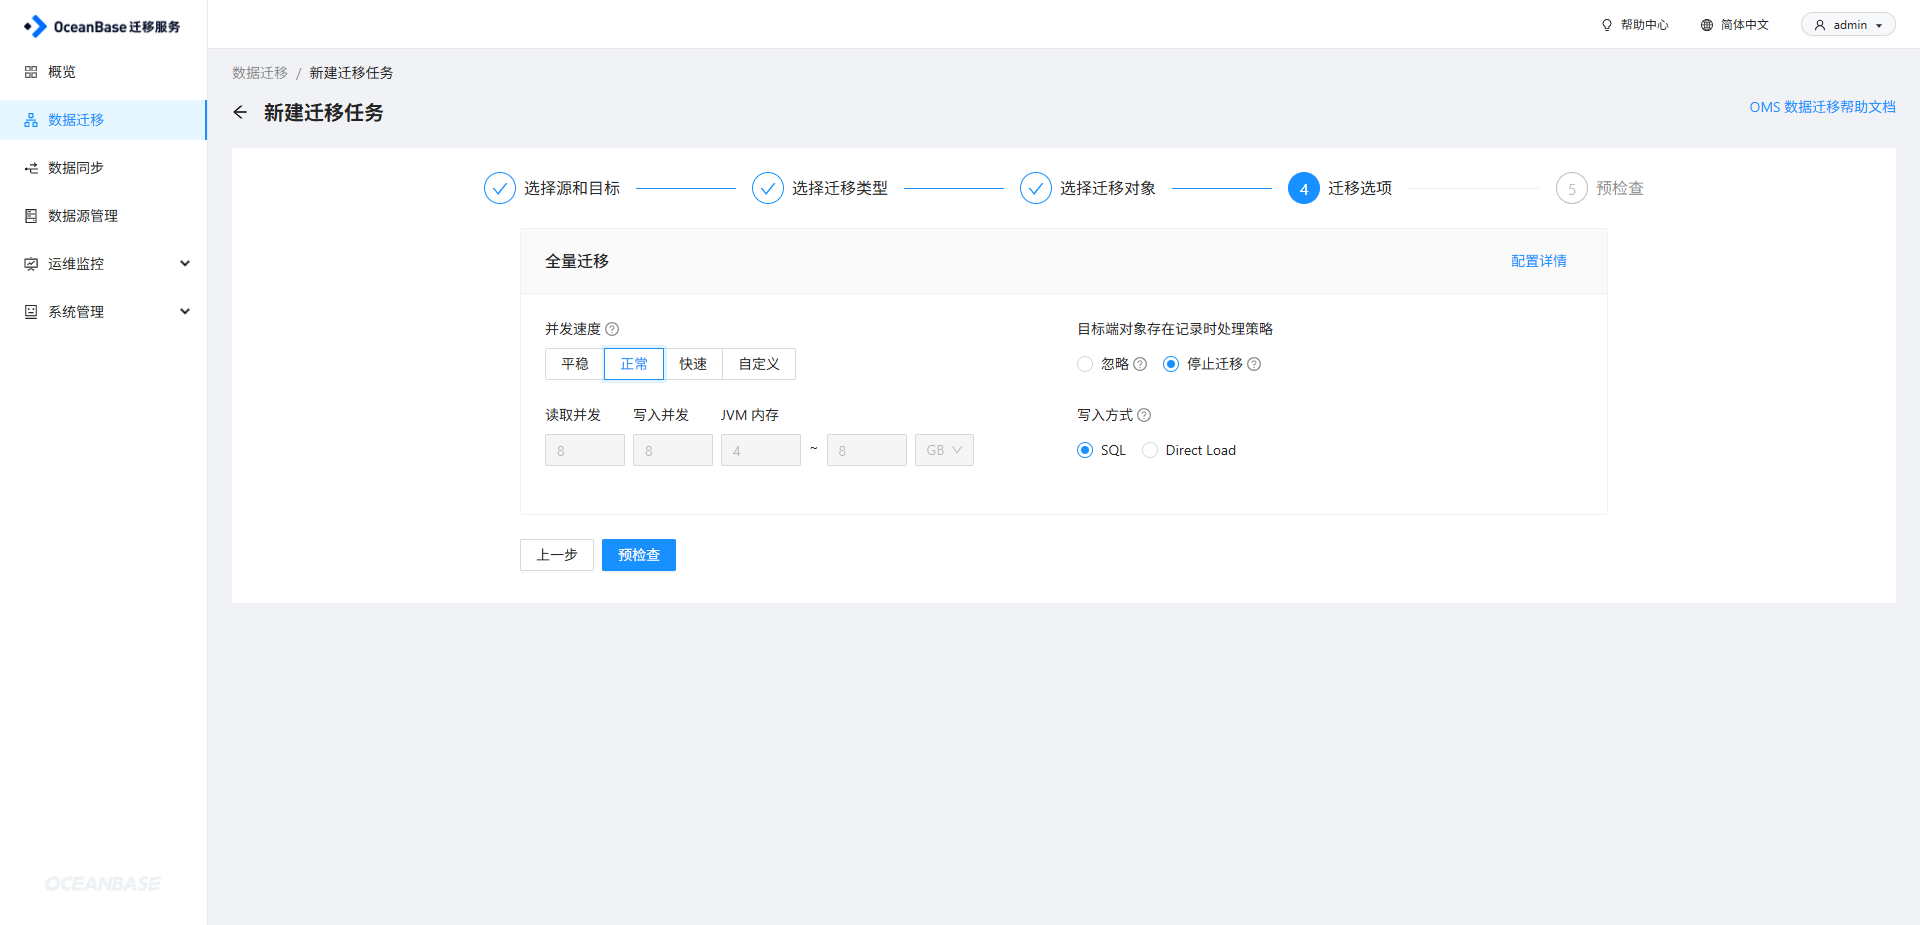The height and width of the screenshot is (925, 1920).
Task: Click the blue 预检查 button
Action: pyautogui.click(x=639, y=555)
